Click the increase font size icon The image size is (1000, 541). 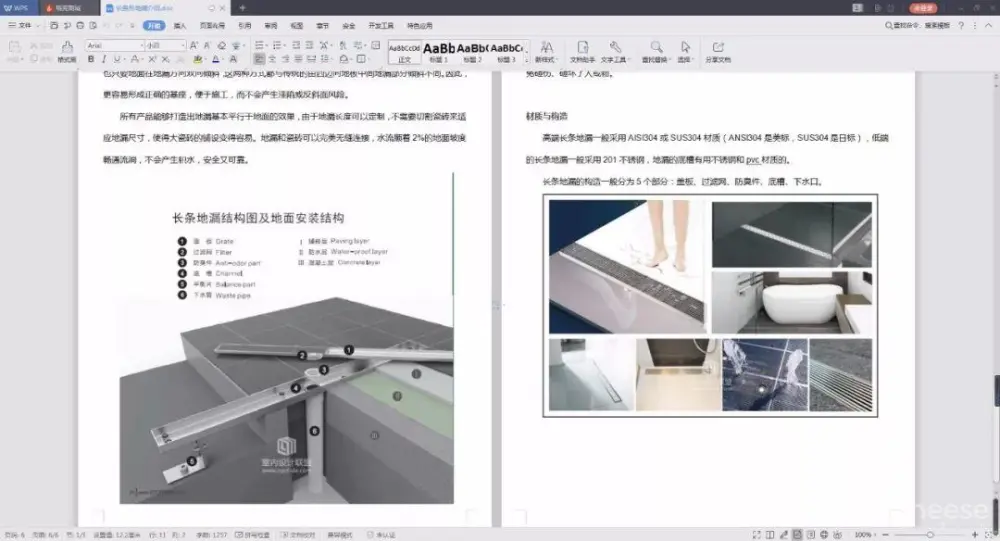(194, 45)
